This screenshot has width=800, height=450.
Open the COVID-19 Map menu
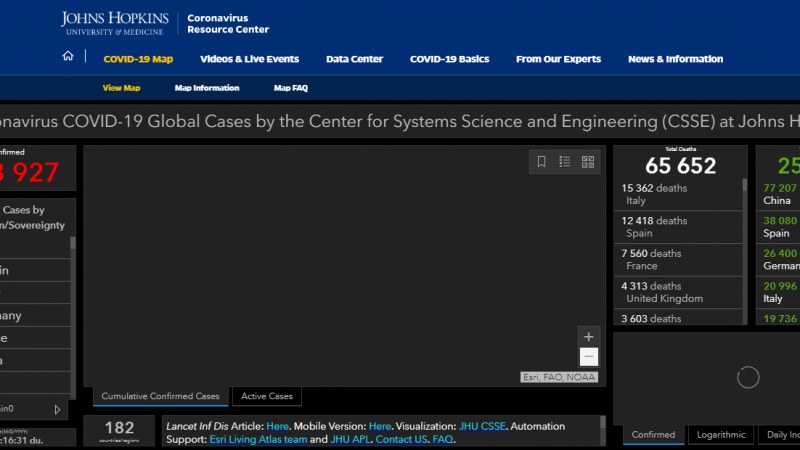pos(138,59)
